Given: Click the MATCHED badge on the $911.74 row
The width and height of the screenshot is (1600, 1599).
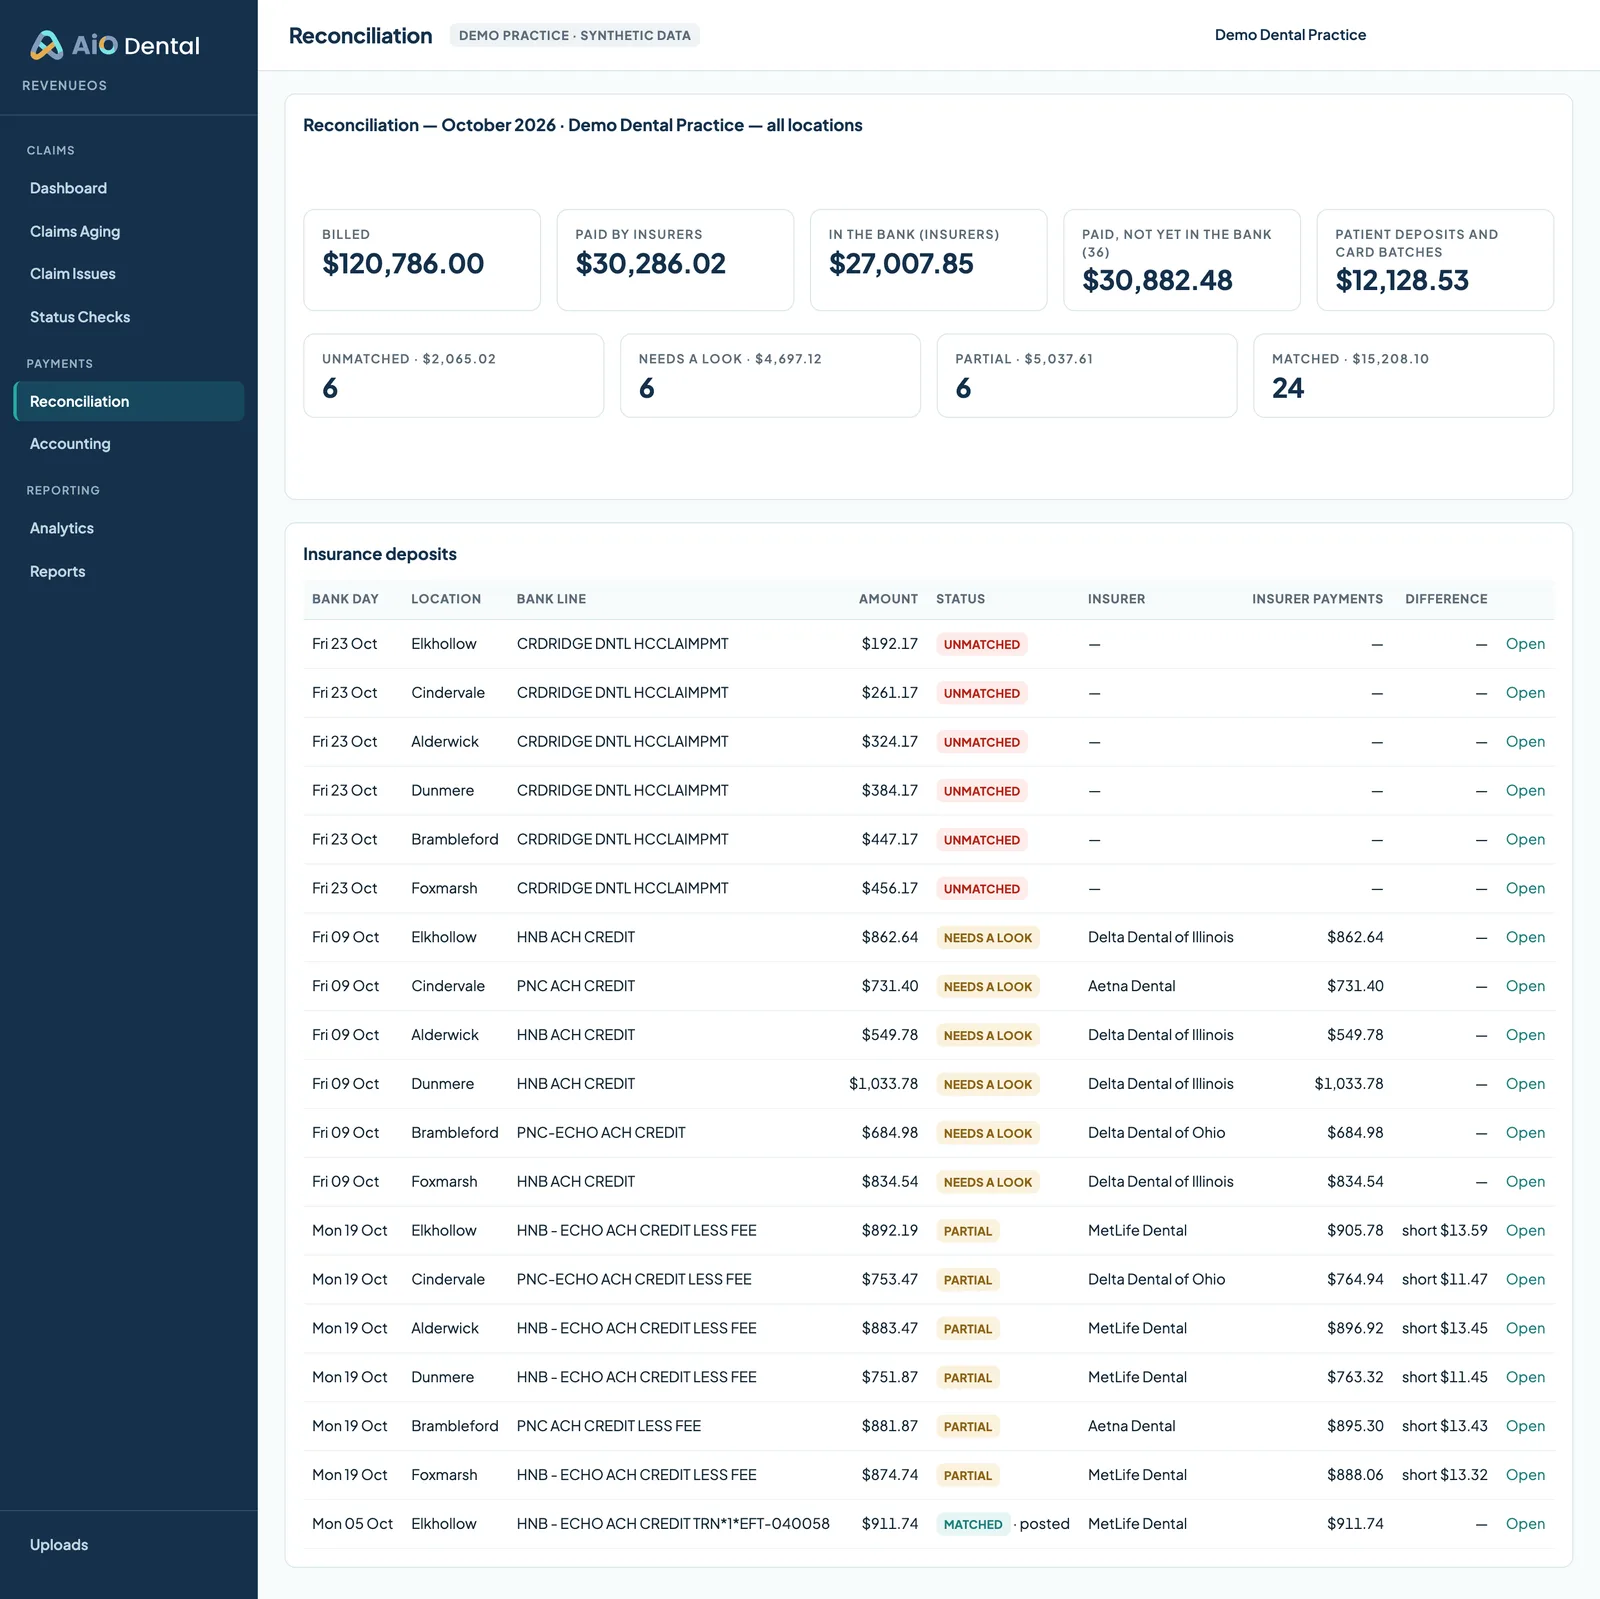Looking at the screenshot, I should [x=973, y=1524].
